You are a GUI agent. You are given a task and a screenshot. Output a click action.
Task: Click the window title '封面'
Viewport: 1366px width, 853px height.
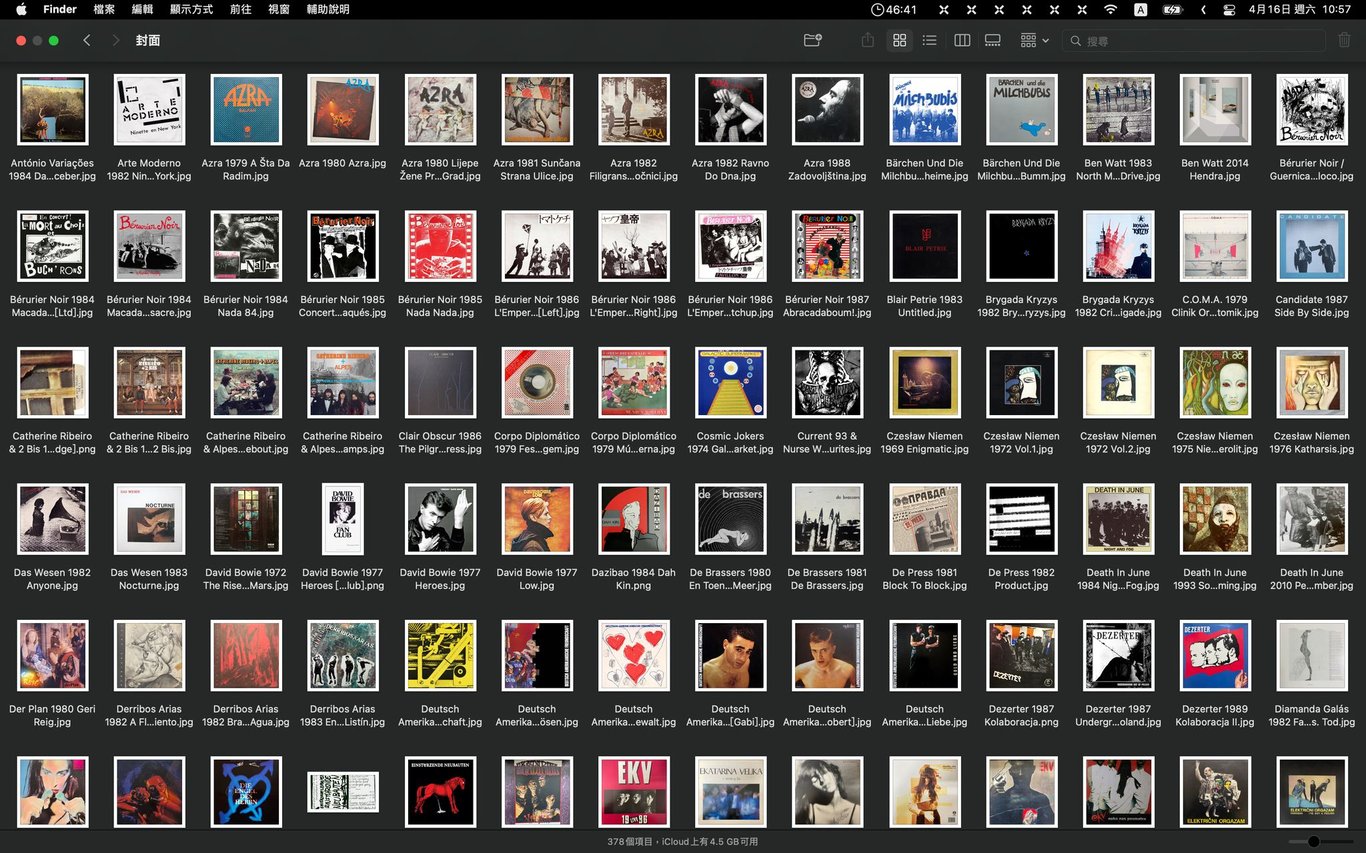pos(148,40)
